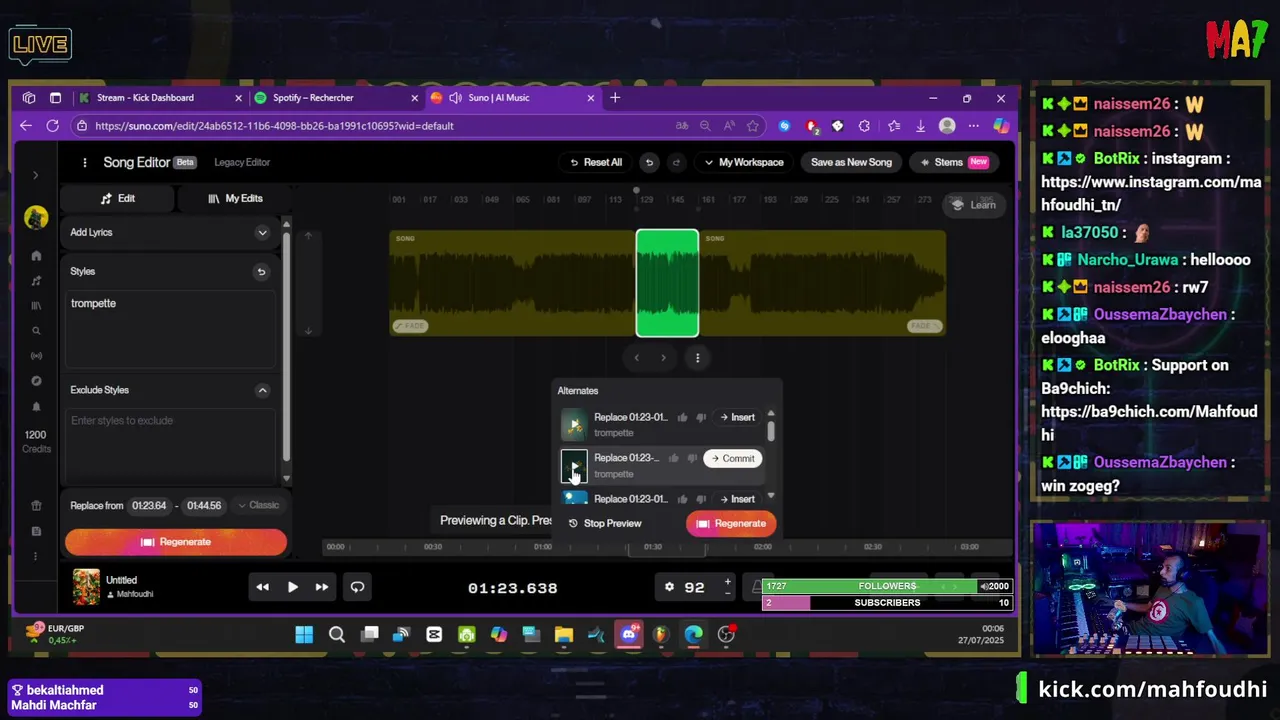1280x720 pixels.
Task: Reset the Styles field with the undo icon
Action: click(261, 271)
